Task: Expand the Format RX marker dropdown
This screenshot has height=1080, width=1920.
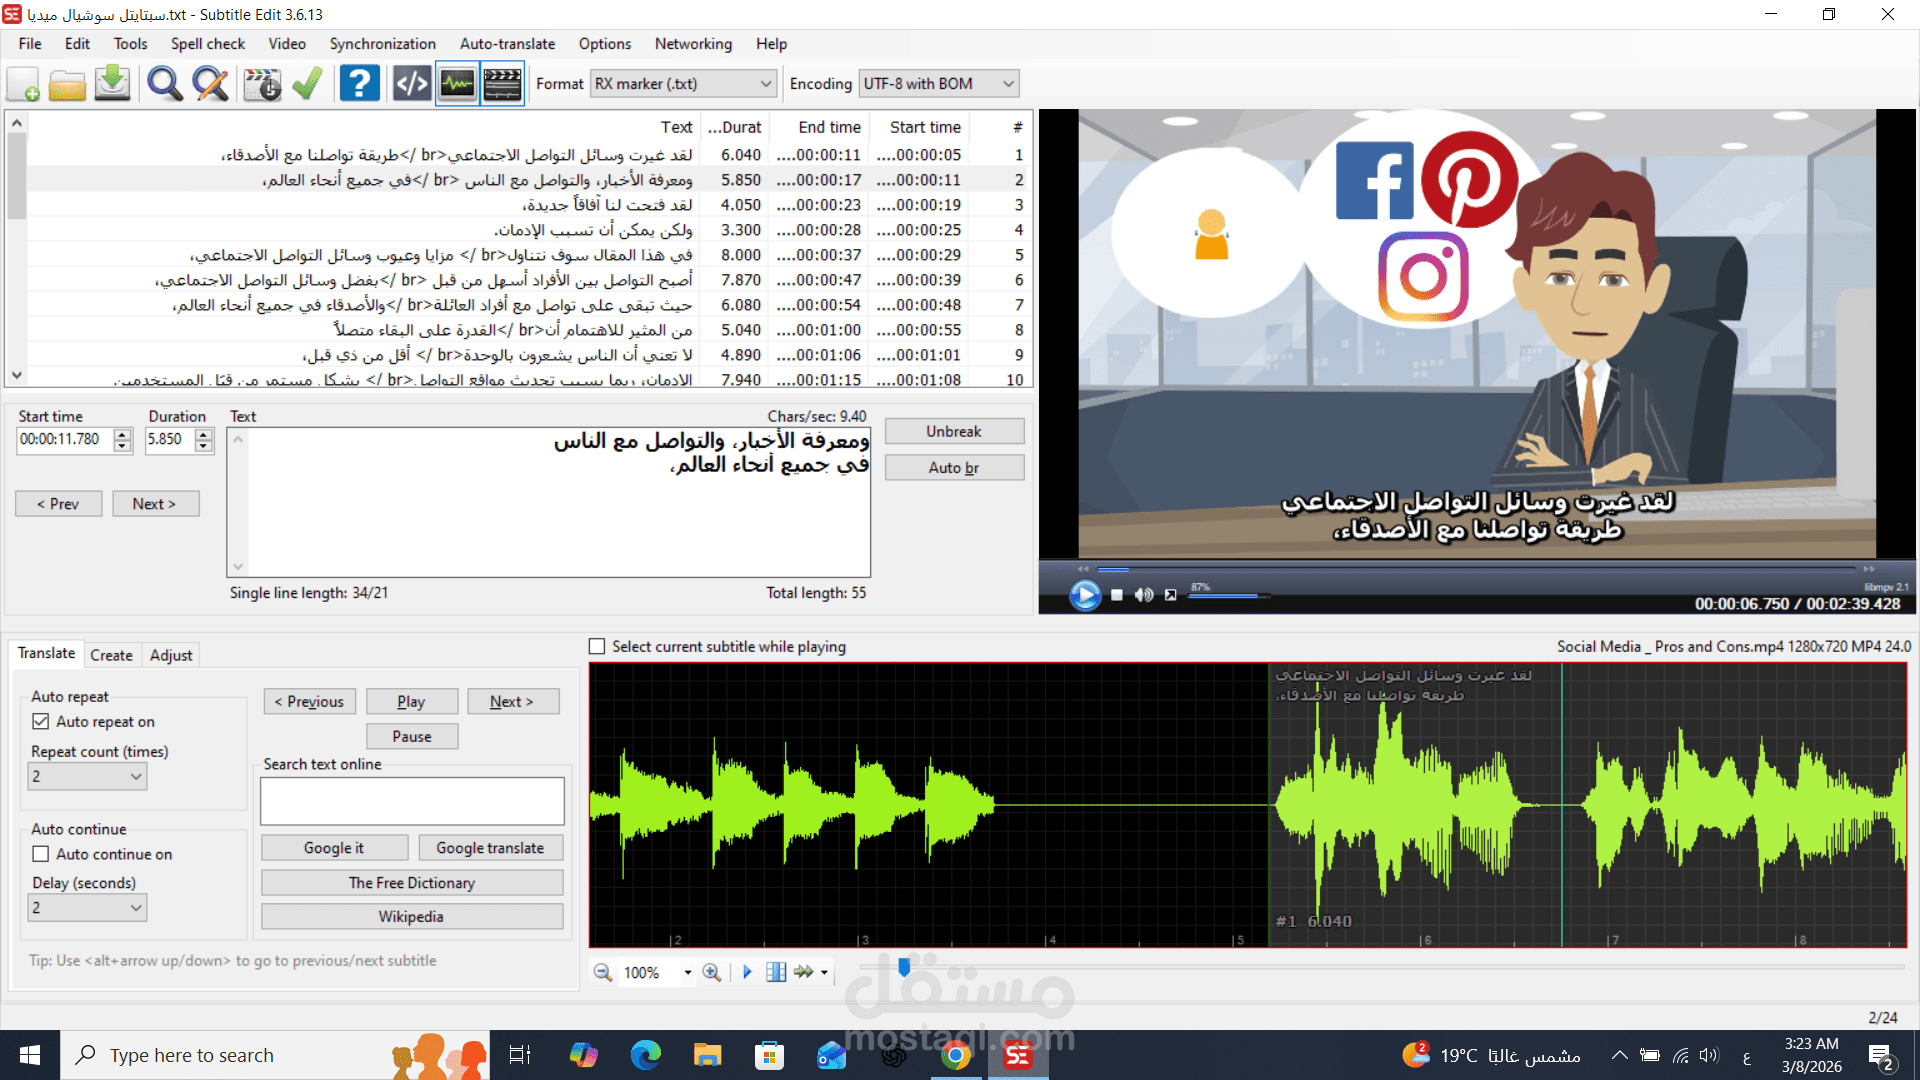Action: coord(766,84)
